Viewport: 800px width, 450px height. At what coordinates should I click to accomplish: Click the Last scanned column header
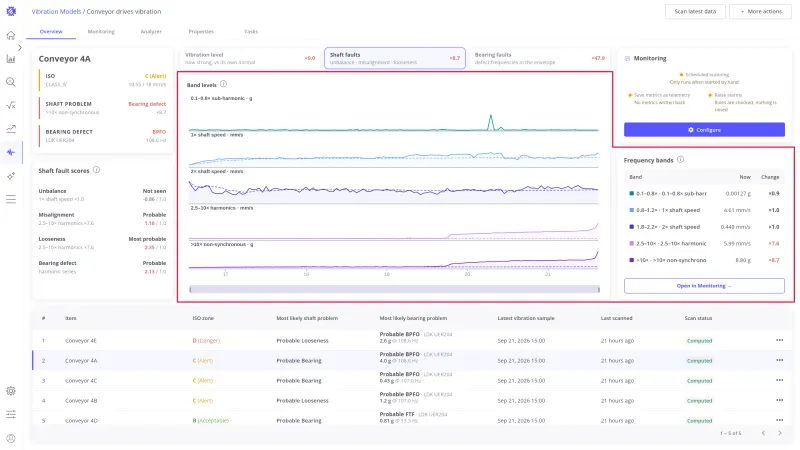tap(616, 318)
